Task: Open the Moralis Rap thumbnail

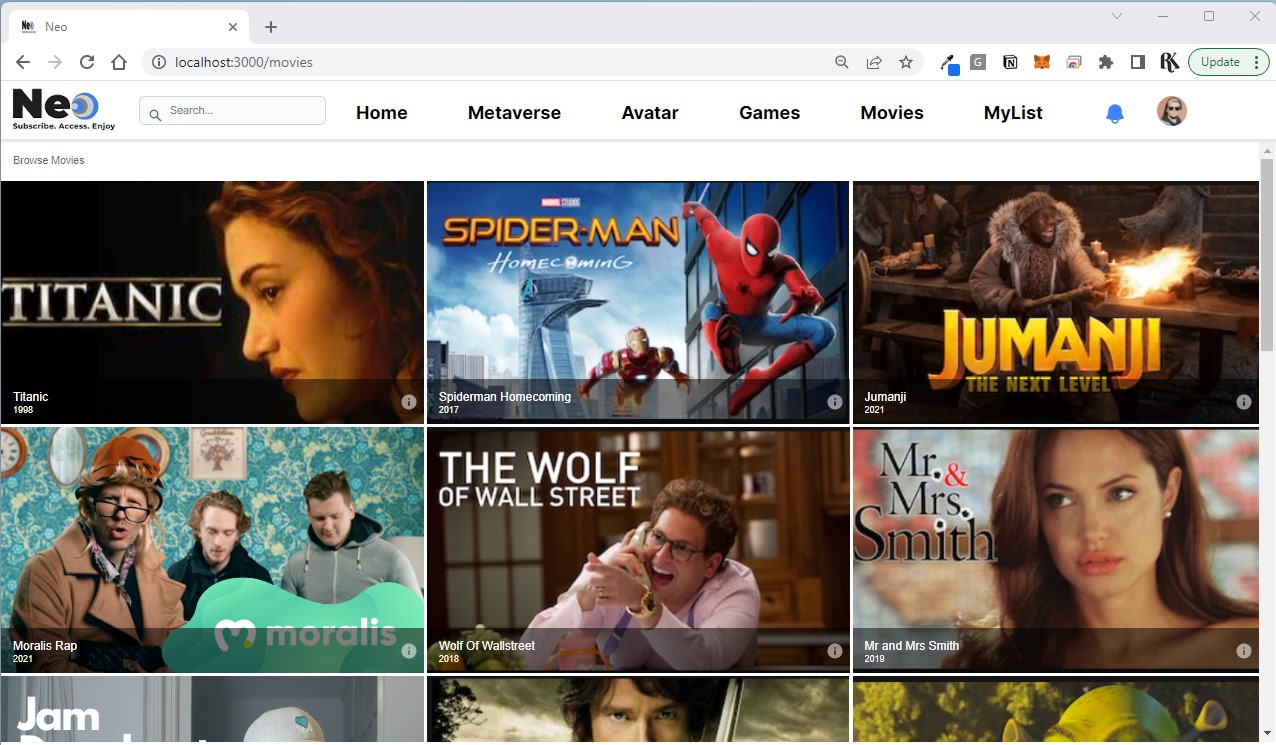Action: tap(212, 550)
